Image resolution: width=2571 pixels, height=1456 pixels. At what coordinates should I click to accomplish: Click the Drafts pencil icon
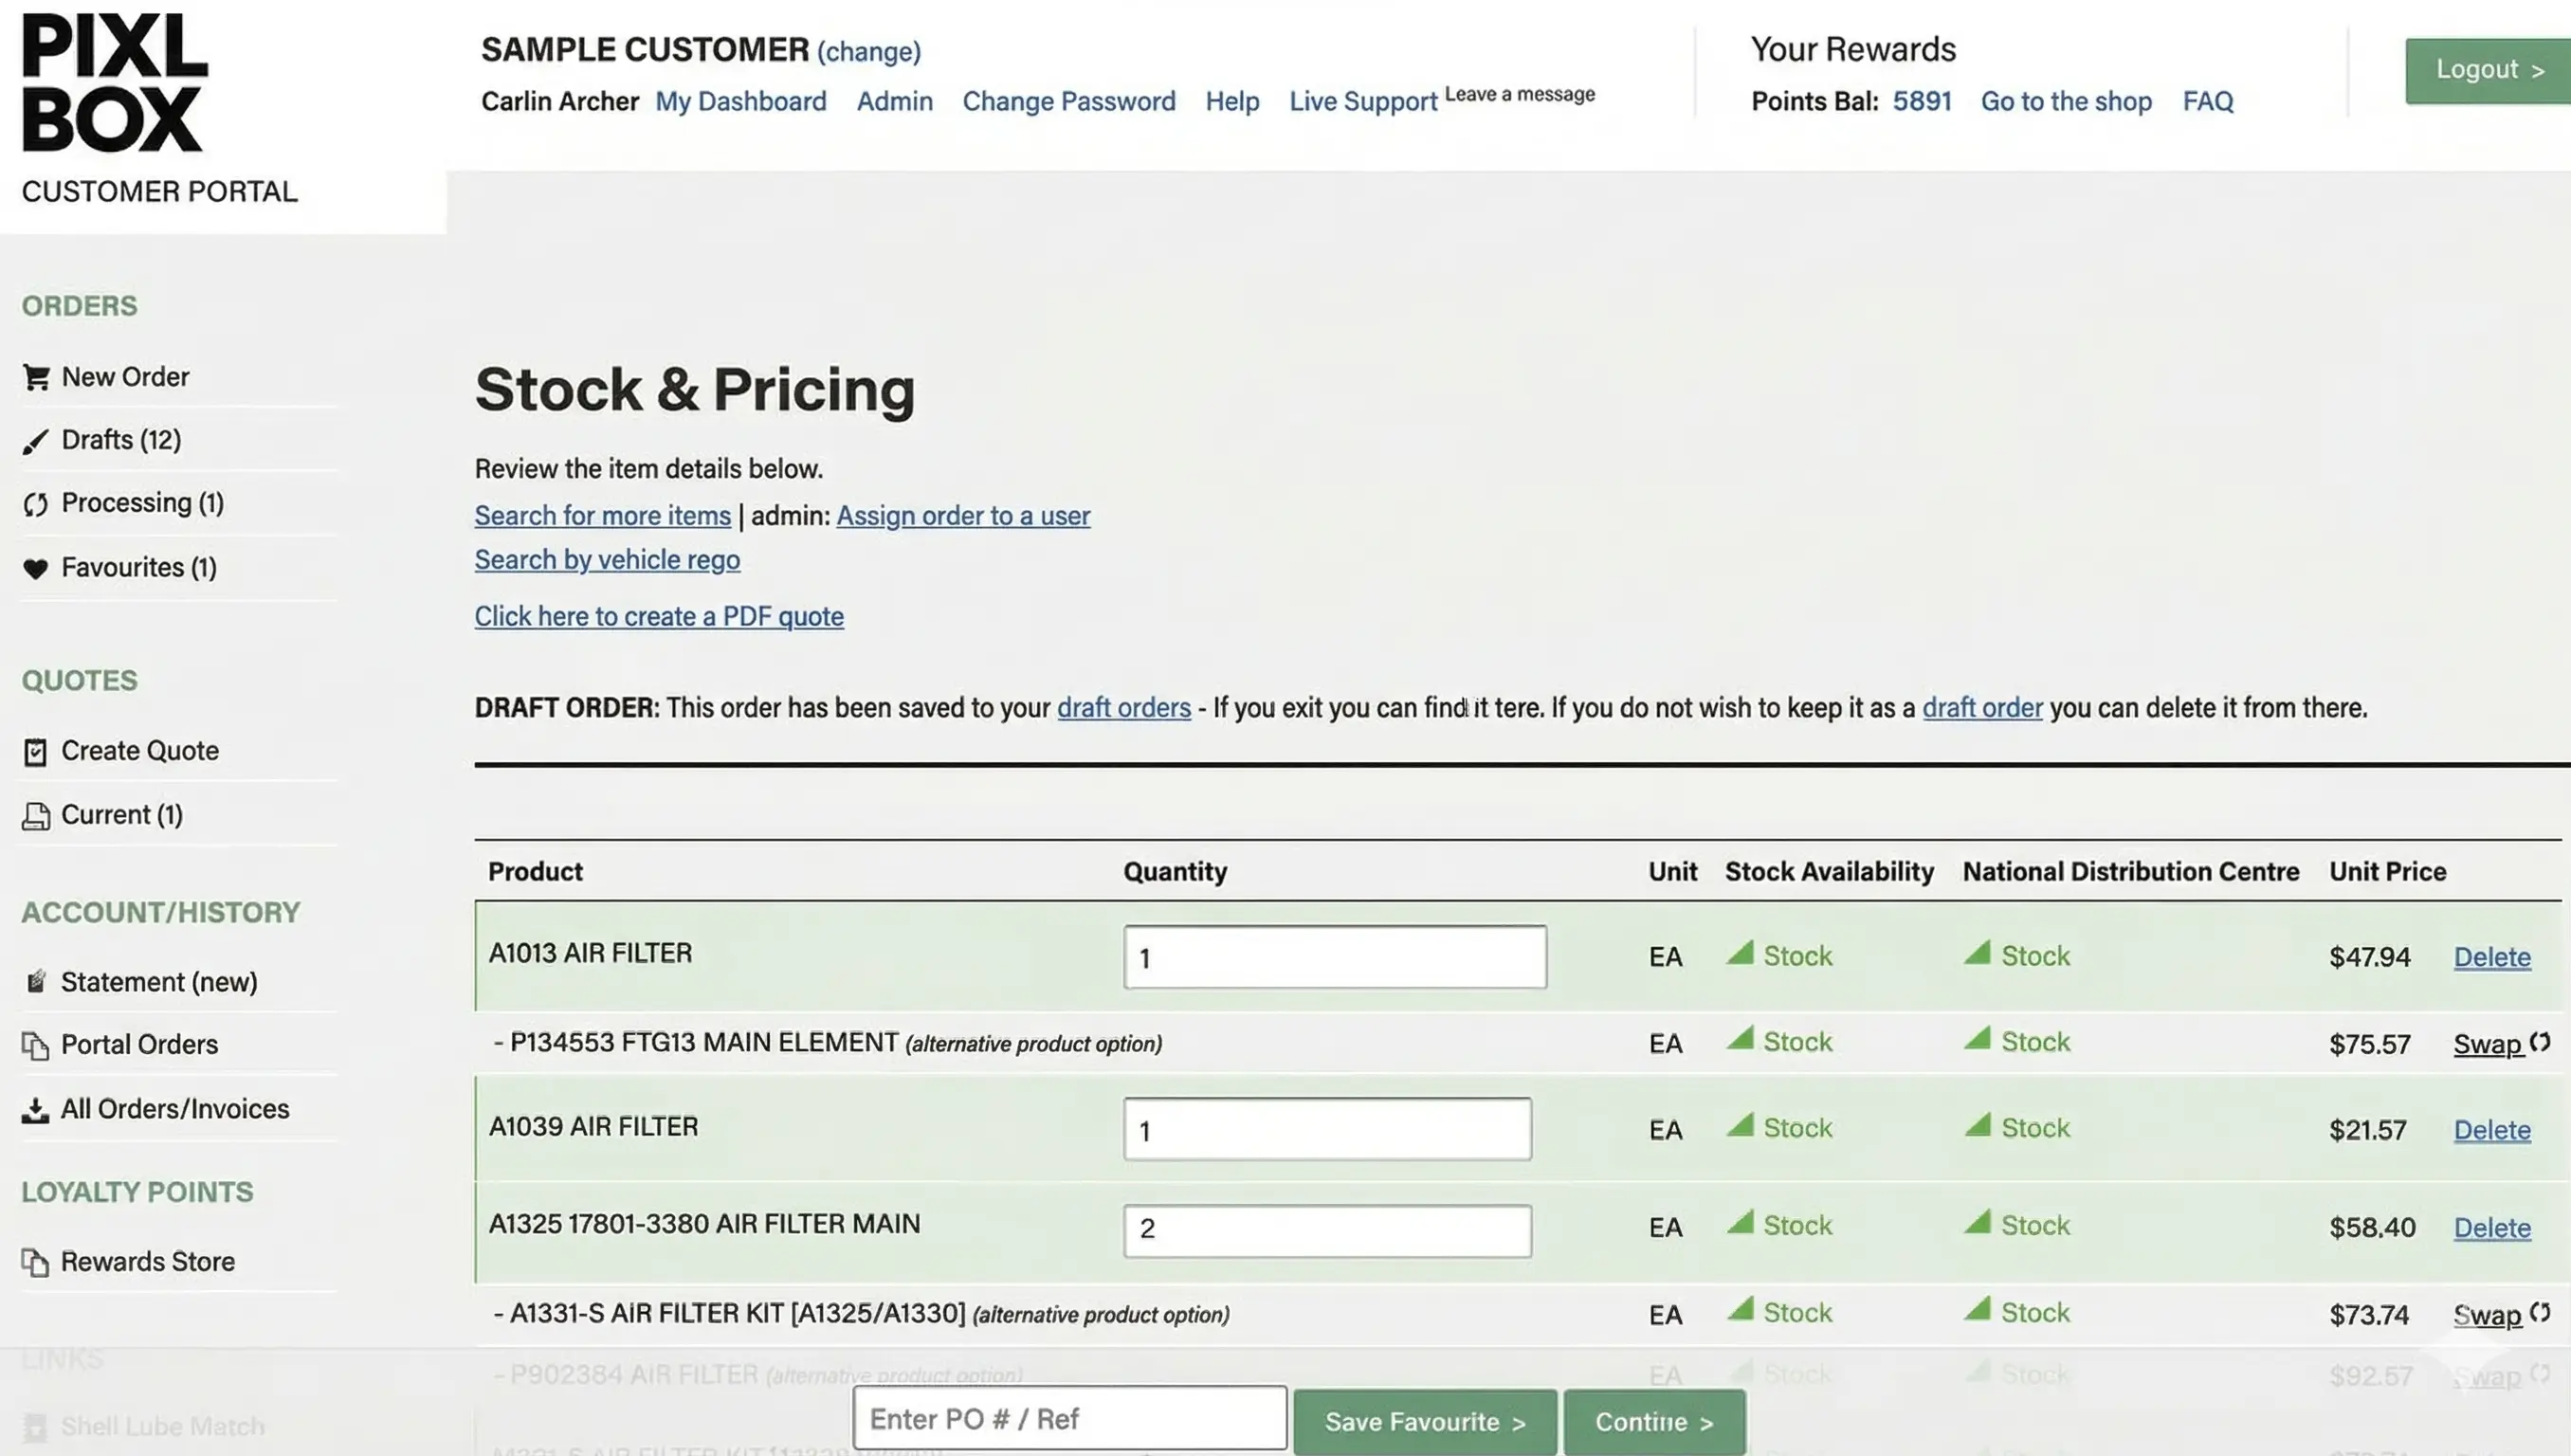point(35,441)
